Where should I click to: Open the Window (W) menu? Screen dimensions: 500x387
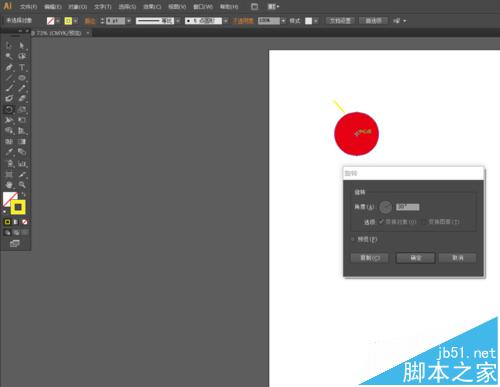[203, 7]
